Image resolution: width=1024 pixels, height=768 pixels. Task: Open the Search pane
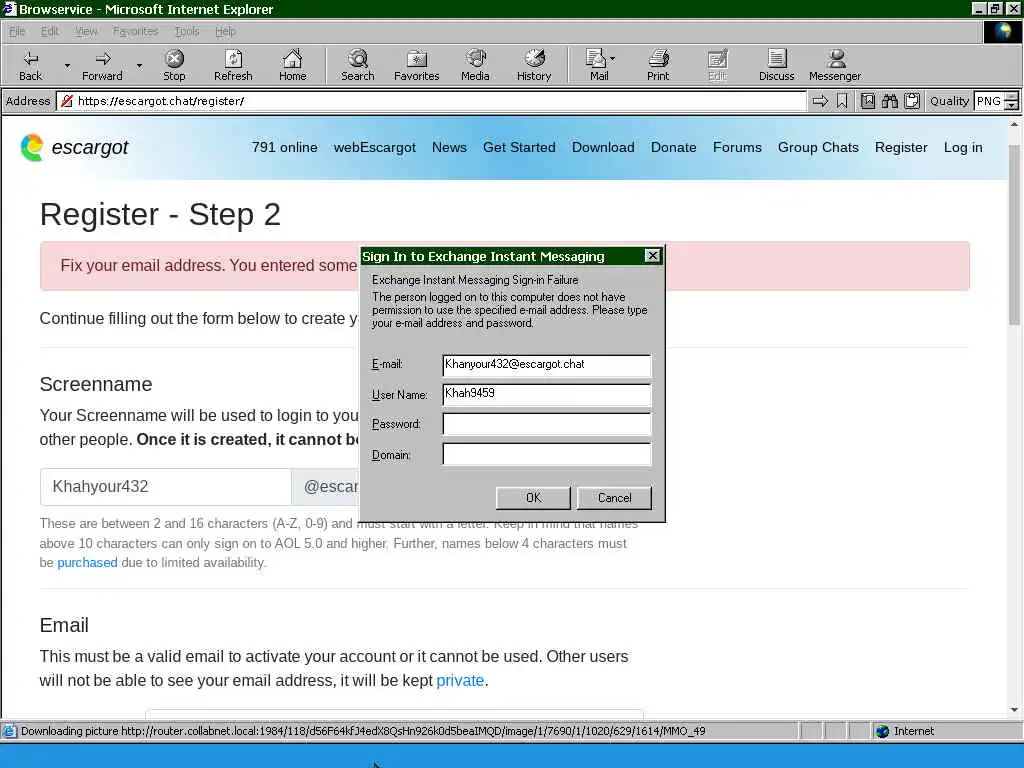point(357,65)
